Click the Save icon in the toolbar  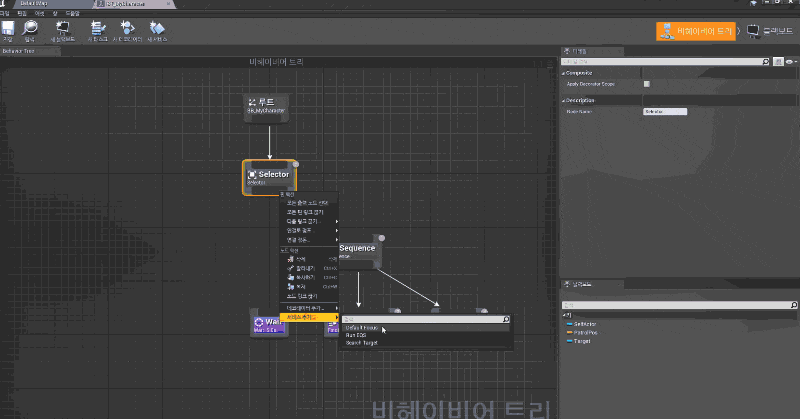click(8, 31)
